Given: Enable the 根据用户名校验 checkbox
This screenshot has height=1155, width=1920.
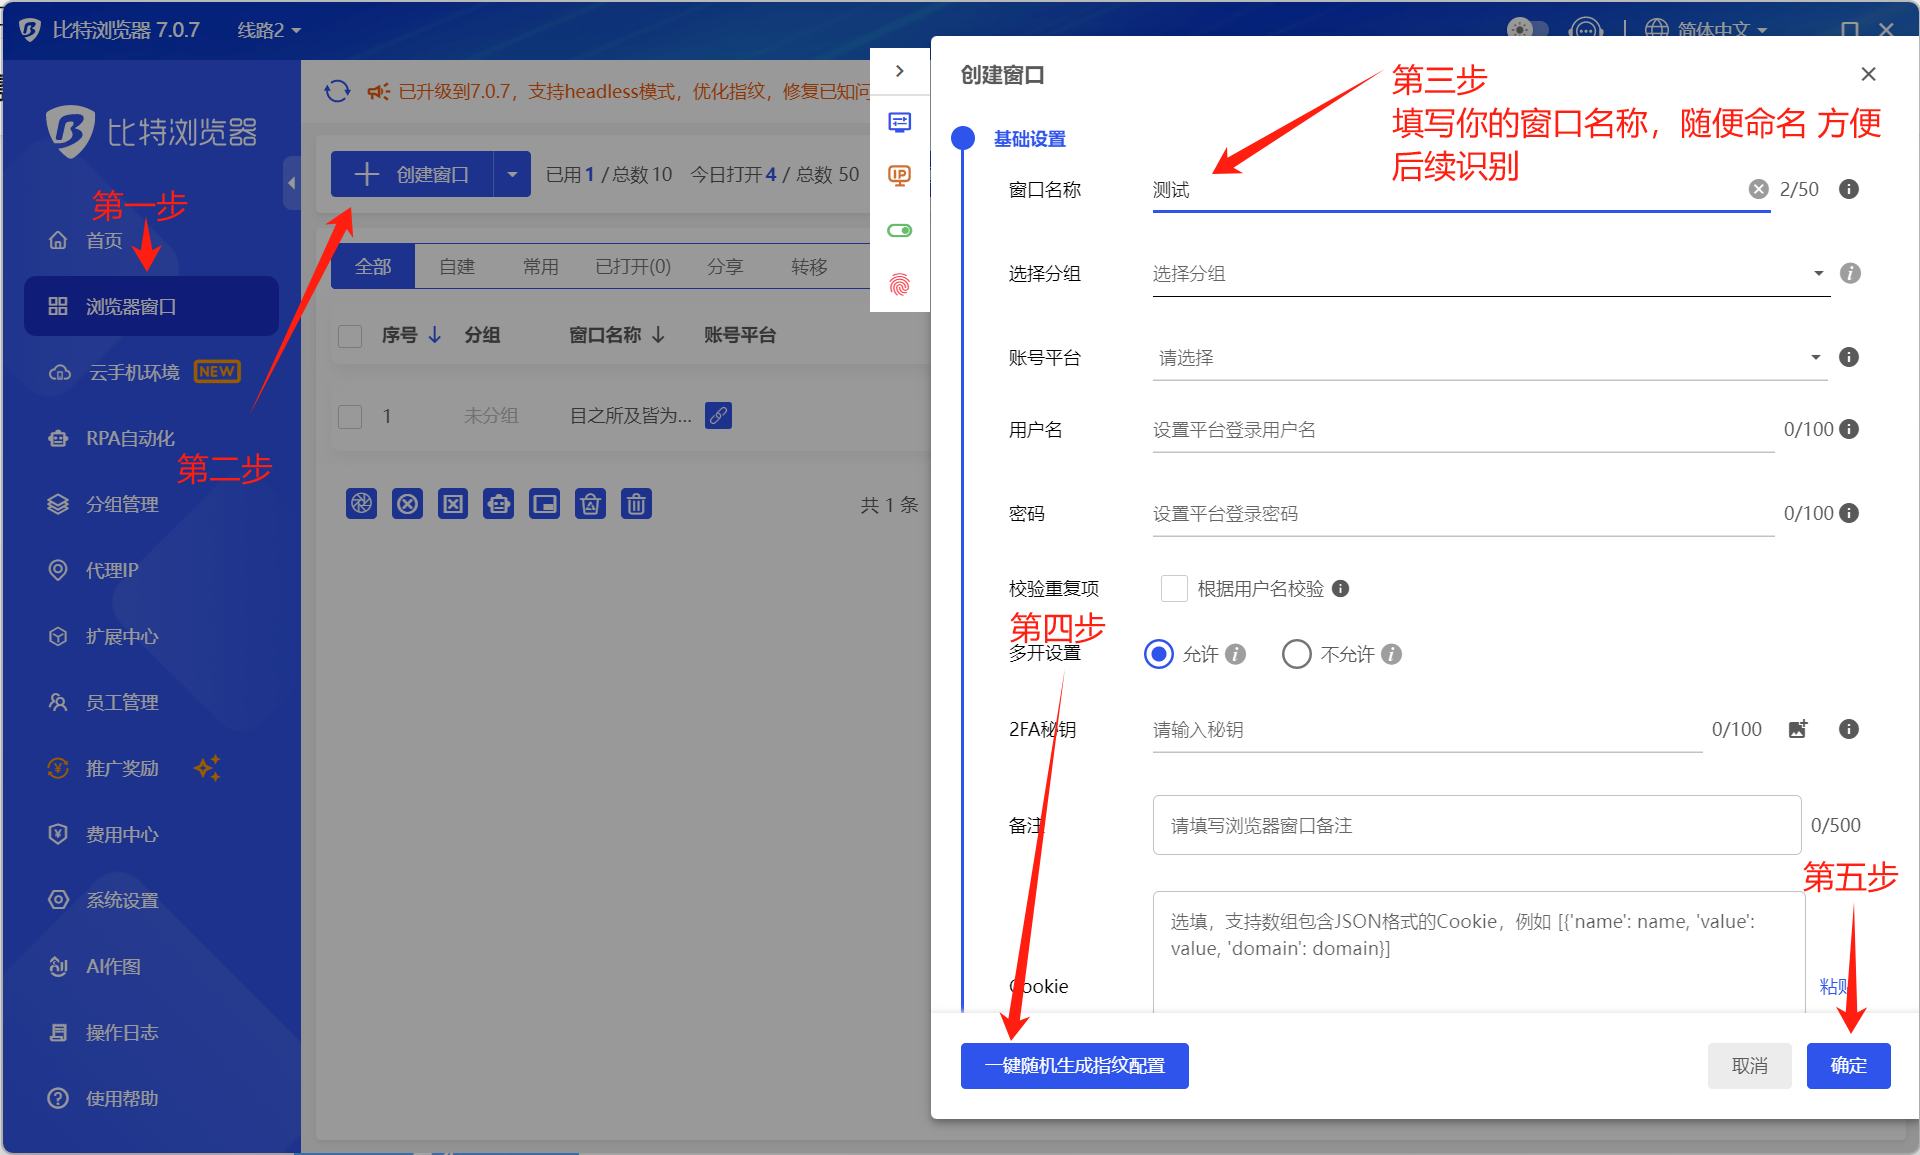Looking at the screenshot, I should coord(1174,588).
